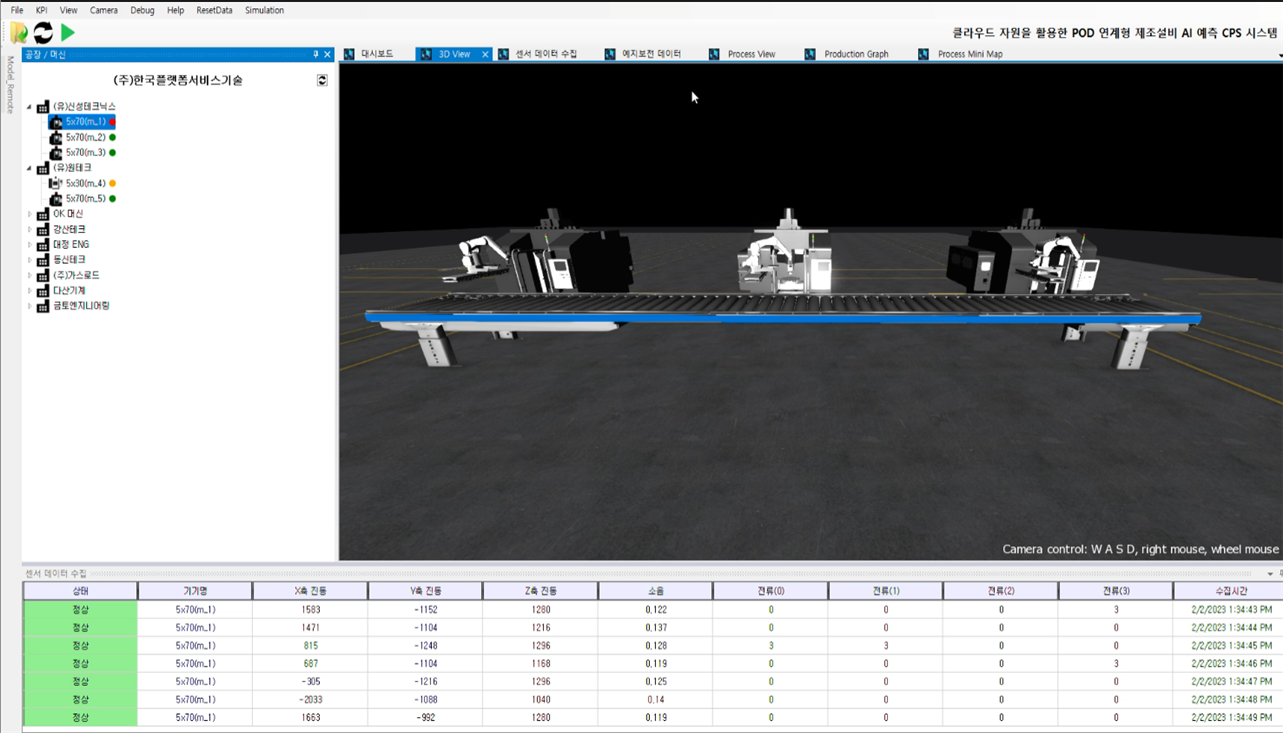Click the 금토엔지니어링 factory icon
Viewport: 1285px width, 735px height.
pos(42,306)
